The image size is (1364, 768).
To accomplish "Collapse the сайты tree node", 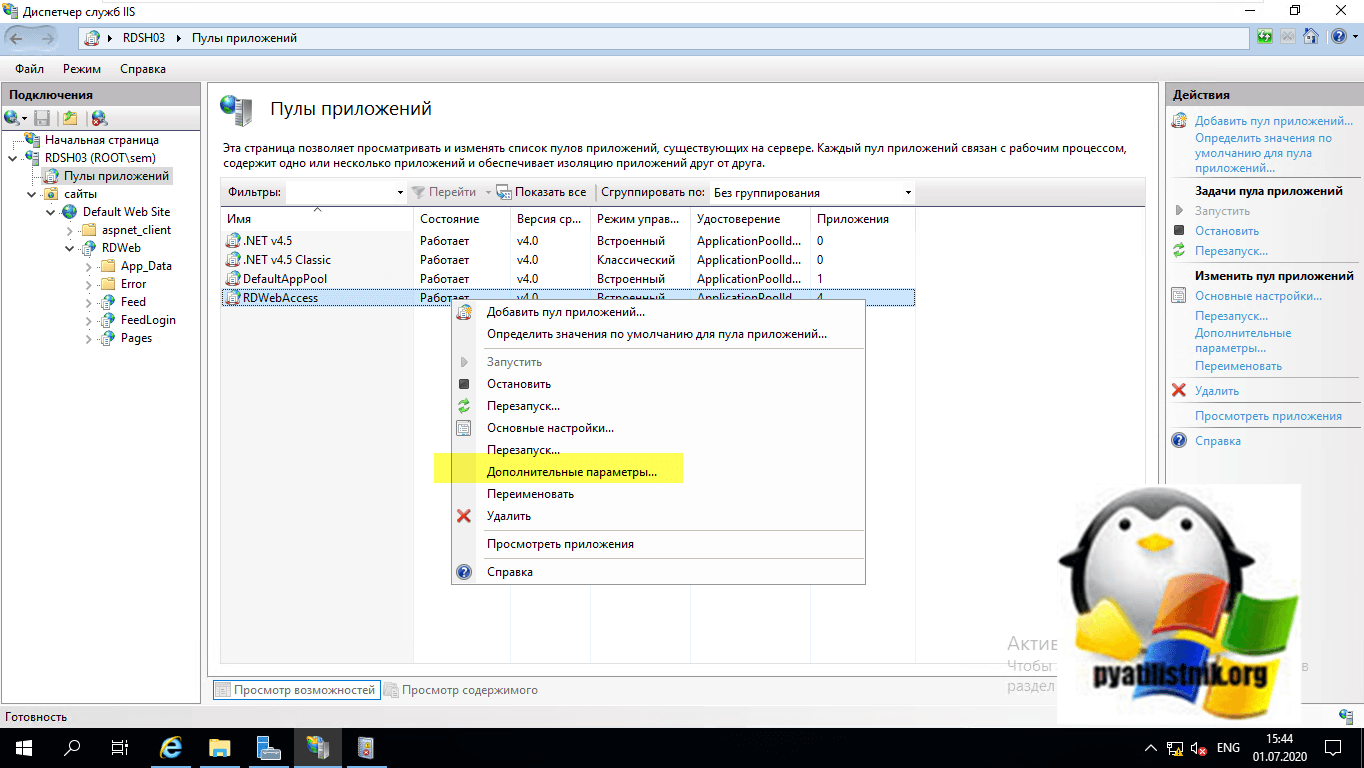I will [31, 194].
